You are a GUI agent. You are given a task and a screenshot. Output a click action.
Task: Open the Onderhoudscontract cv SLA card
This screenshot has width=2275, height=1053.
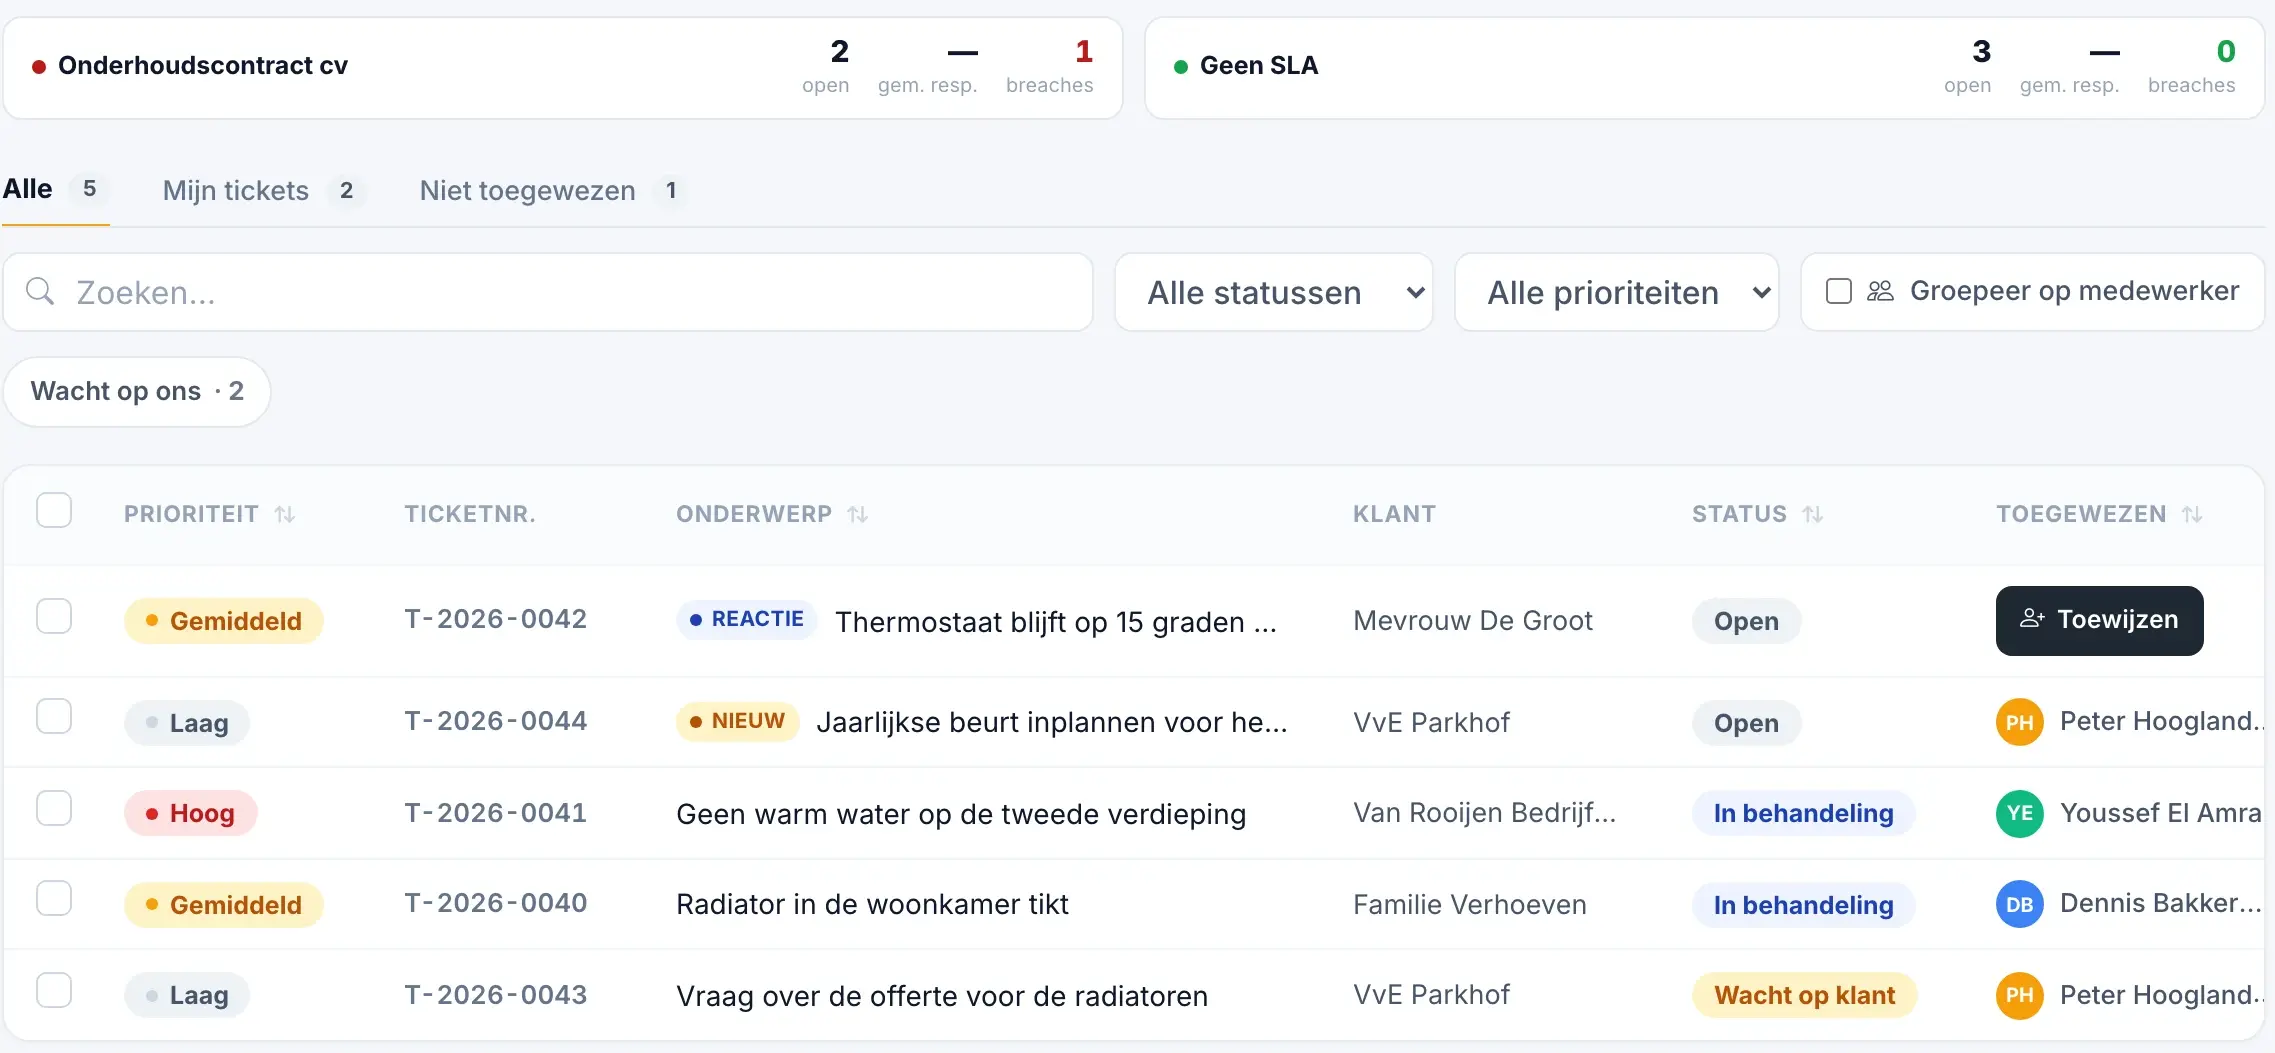tap(563, 67)
